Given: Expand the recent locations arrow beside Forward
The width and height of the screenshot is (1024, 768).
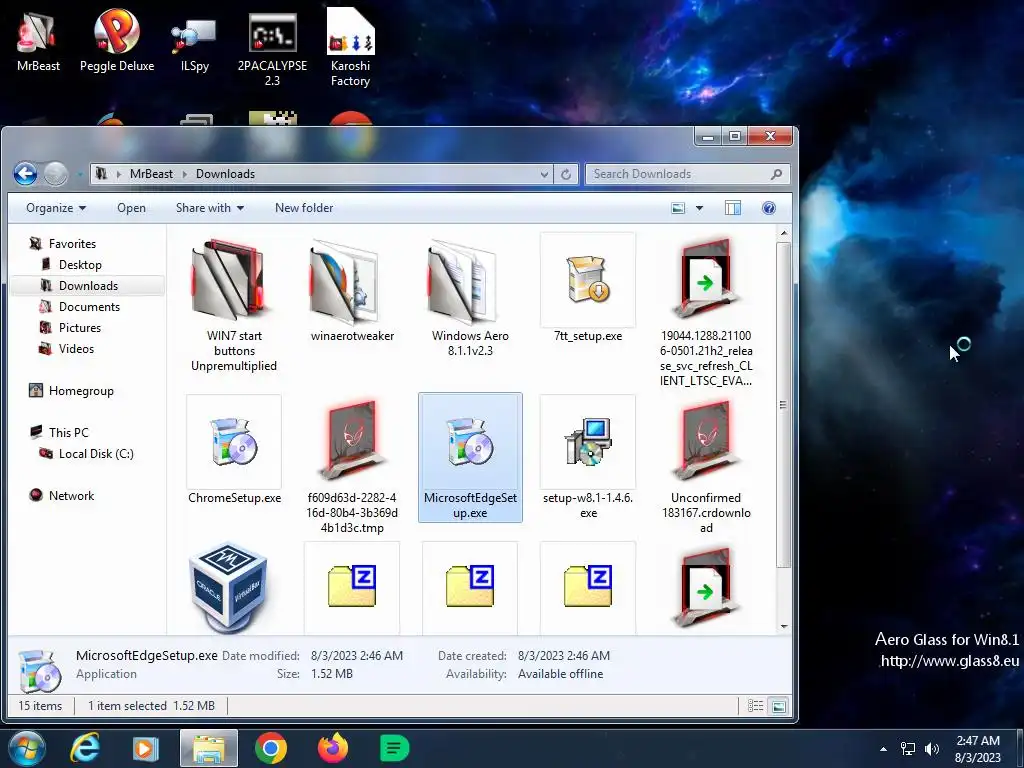Looking at the screenshot, I should pos(79,174).
